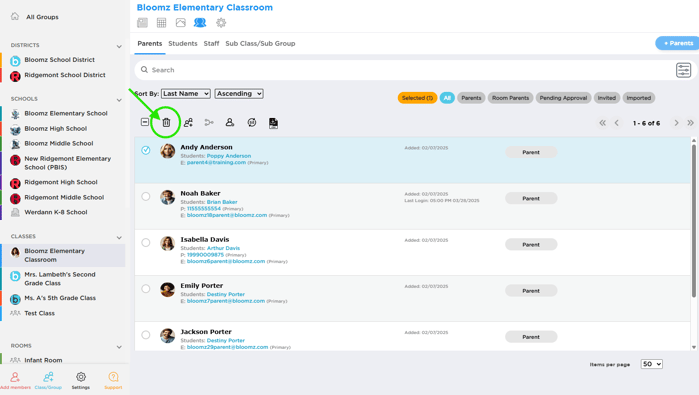The width and height of the screenshot is (699, 395).
Task: Click the All Groups home icon
Action: tap(15, 16)
